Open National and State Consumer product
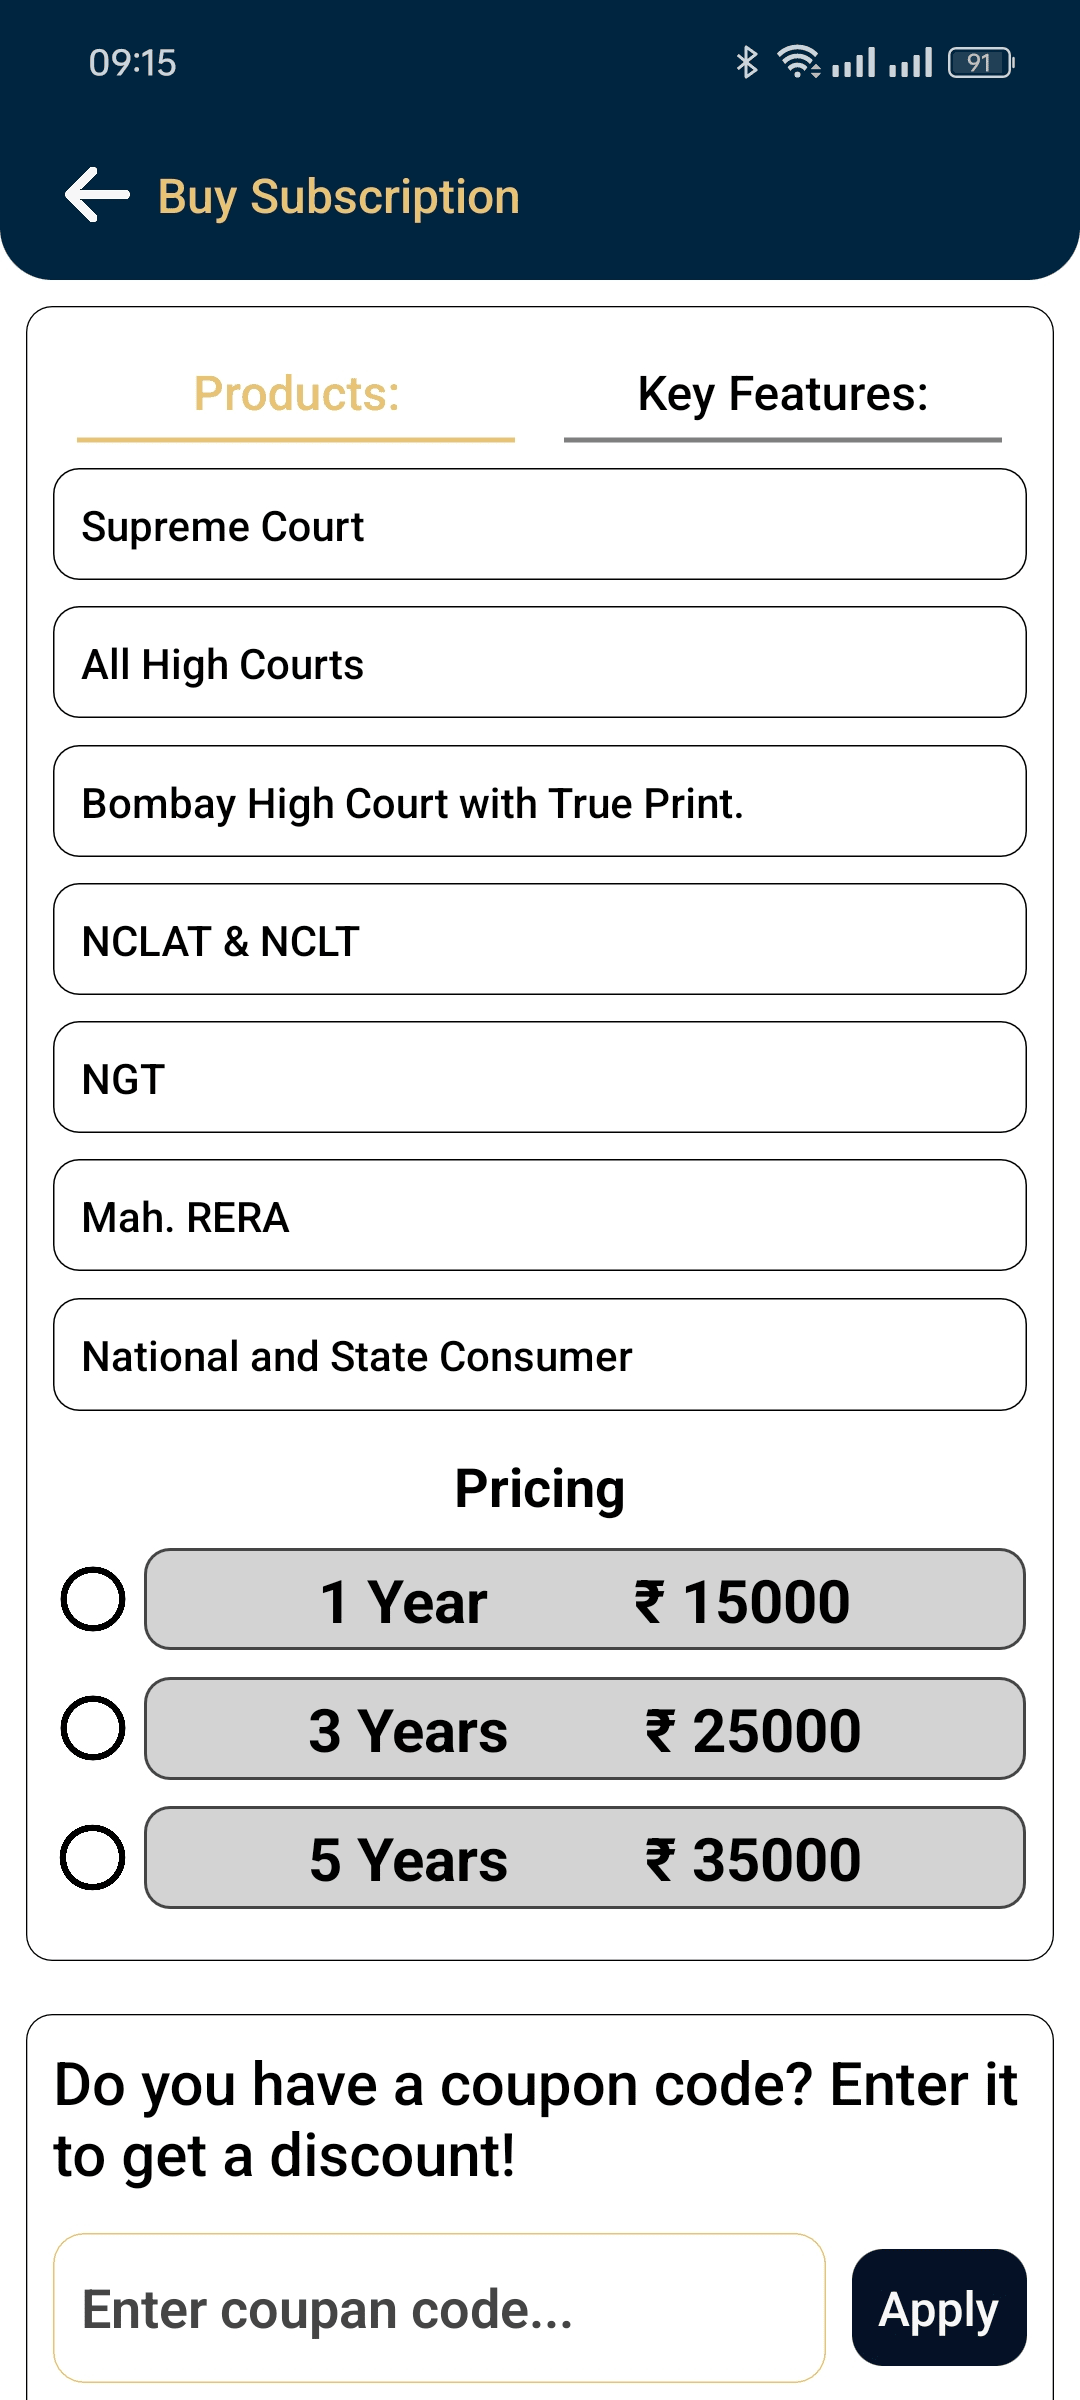The height and width of the screenshot is (2400, 1080). point(540,1354)
